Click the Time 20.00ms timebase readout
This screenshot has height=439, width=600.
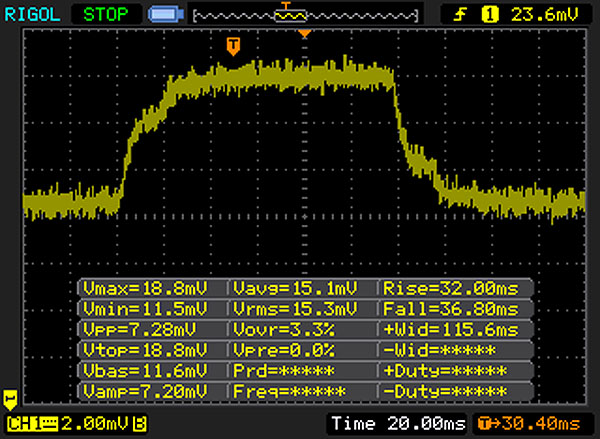398,424
